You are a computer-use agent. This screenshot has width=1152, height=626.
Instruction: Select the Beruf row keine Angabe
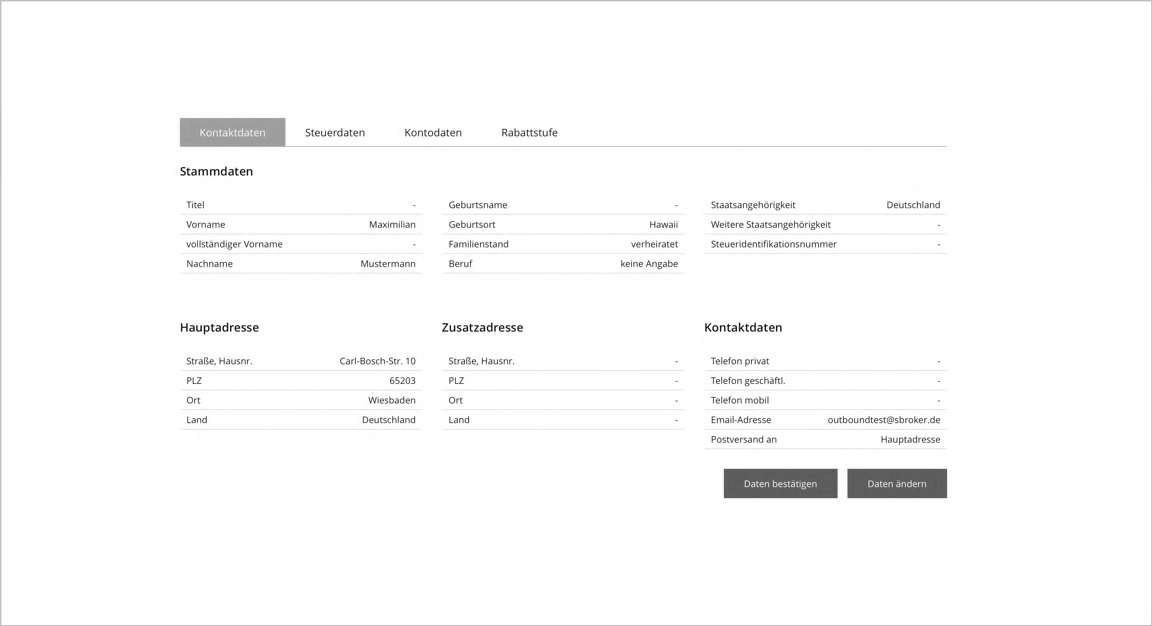click(563, 264)
